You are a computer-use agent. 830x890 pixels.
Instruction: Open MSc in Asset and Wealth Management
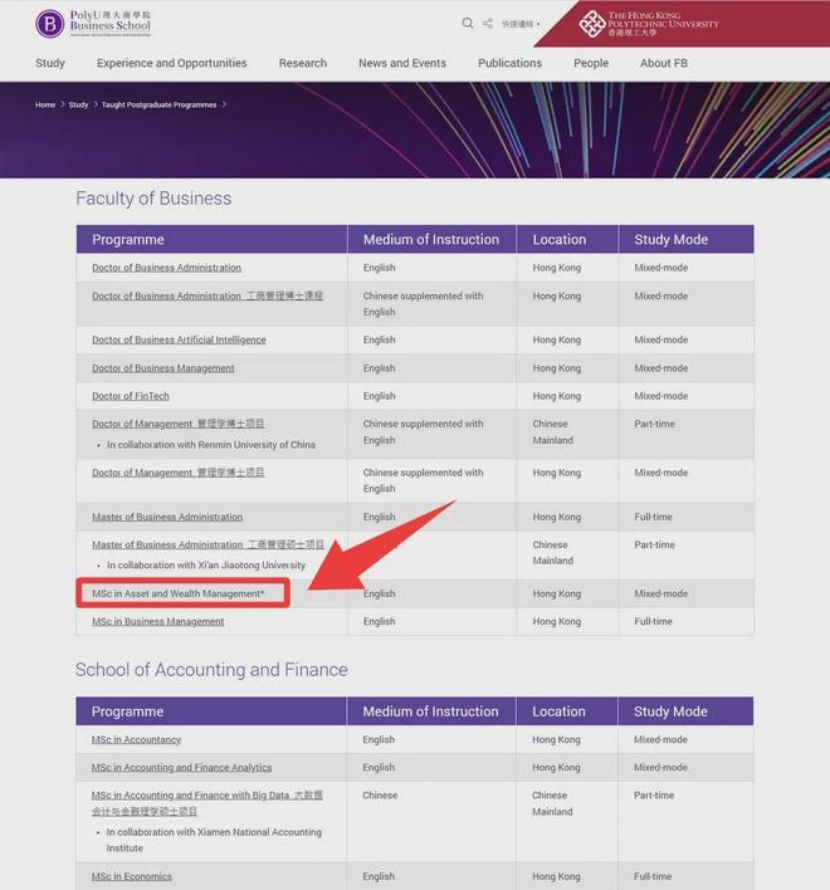coord(178,594)
